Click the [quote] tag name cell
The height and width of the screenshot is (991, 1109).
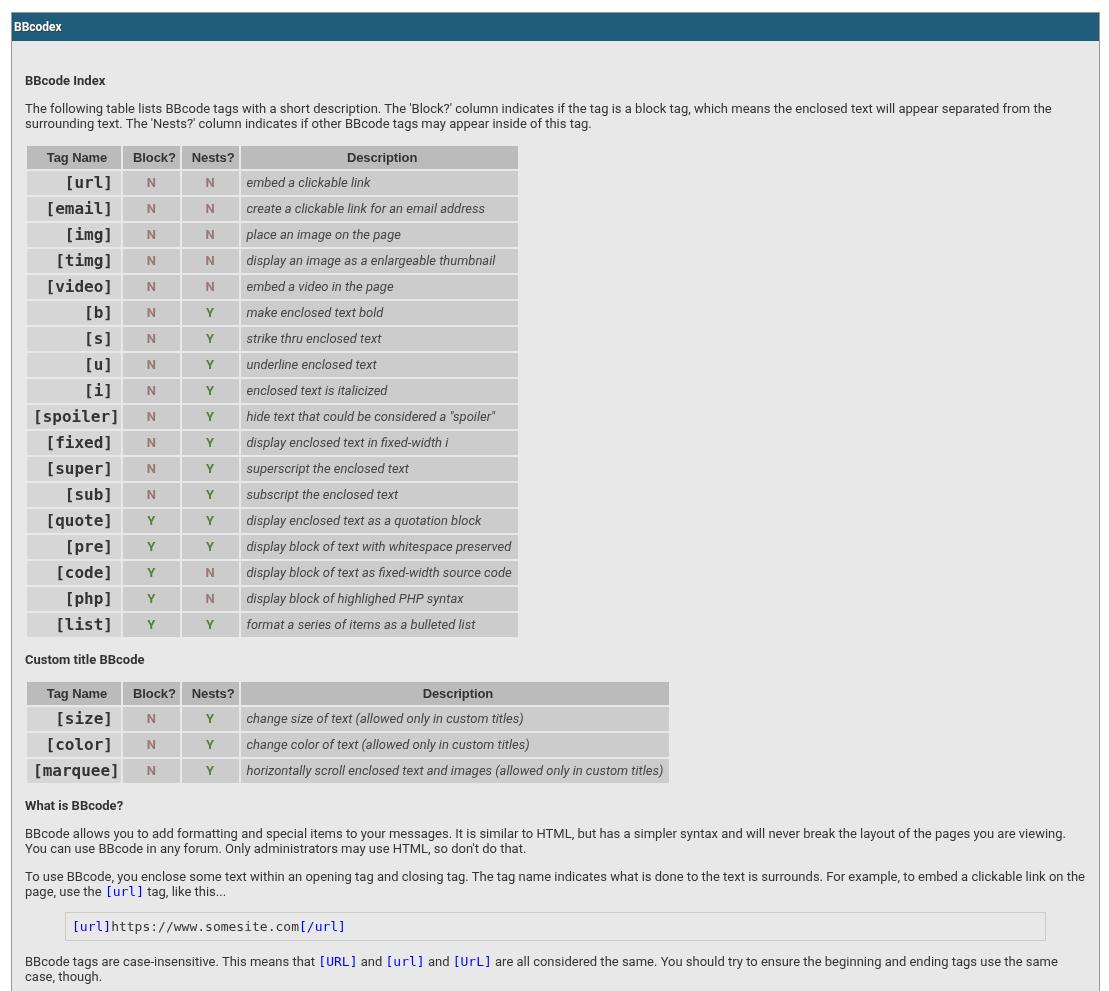[74, 521]
